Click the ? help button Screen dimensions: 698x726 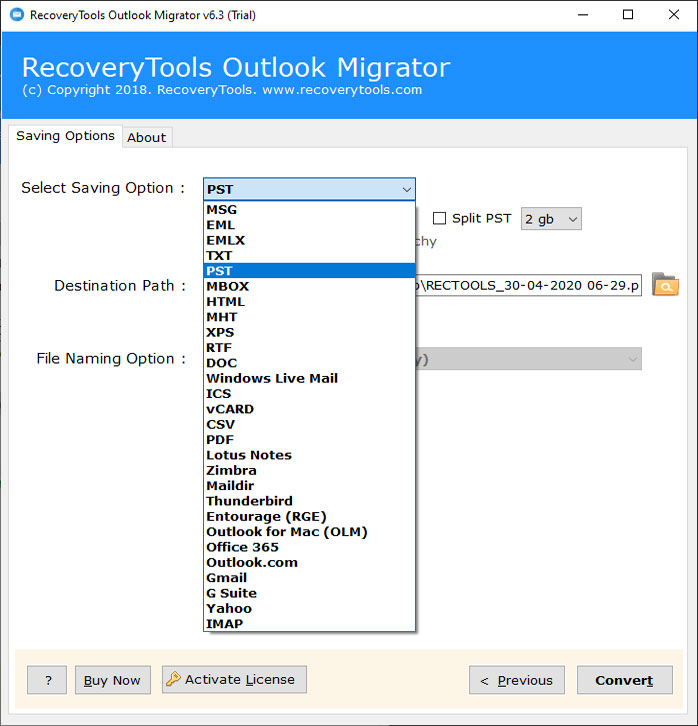pos(47,680)
